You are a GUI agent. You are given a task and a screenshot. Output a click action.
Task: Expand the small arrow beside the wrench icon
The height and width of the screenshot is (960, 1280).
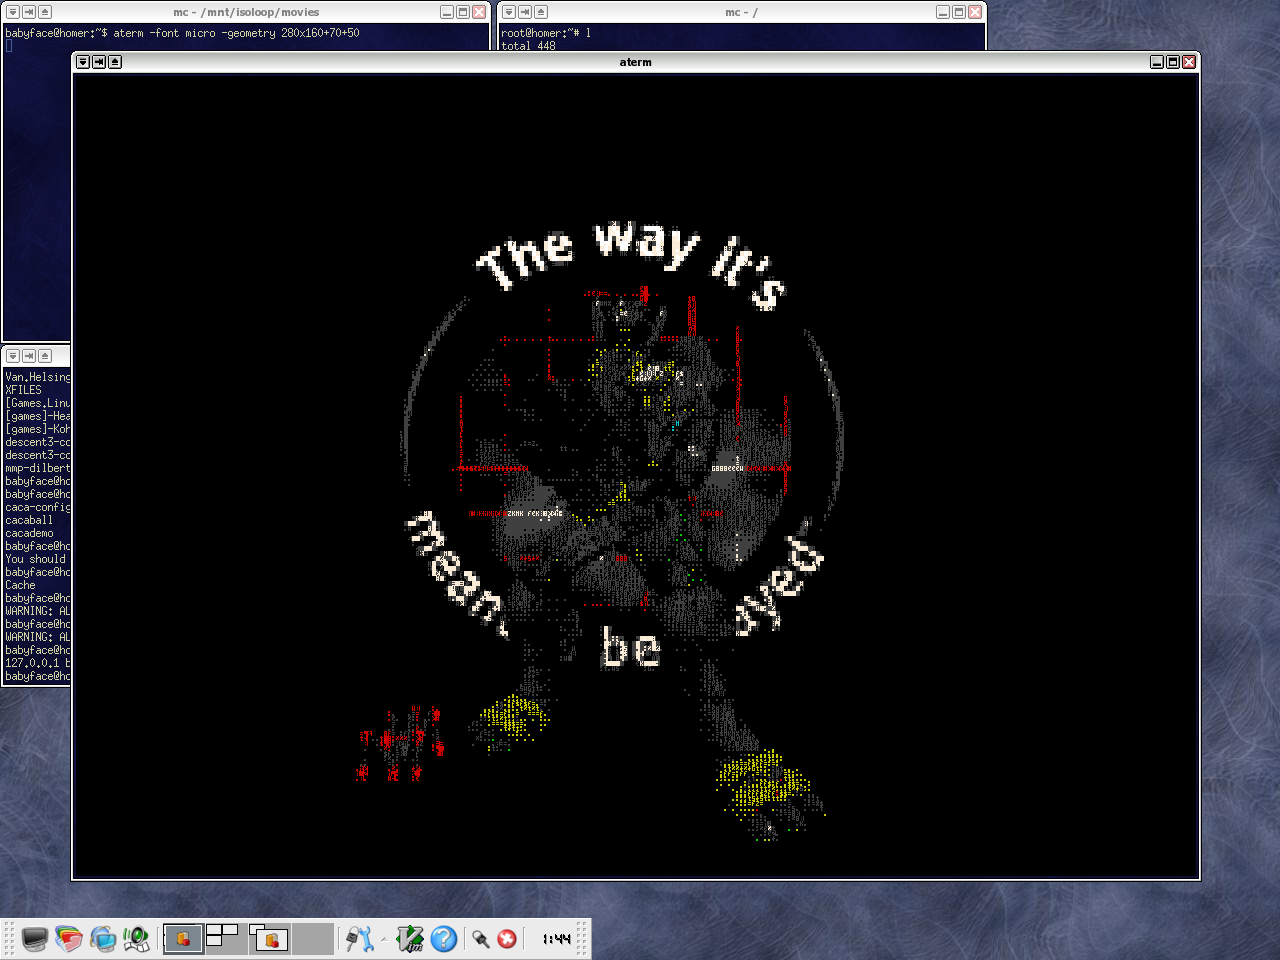(384, 939)
